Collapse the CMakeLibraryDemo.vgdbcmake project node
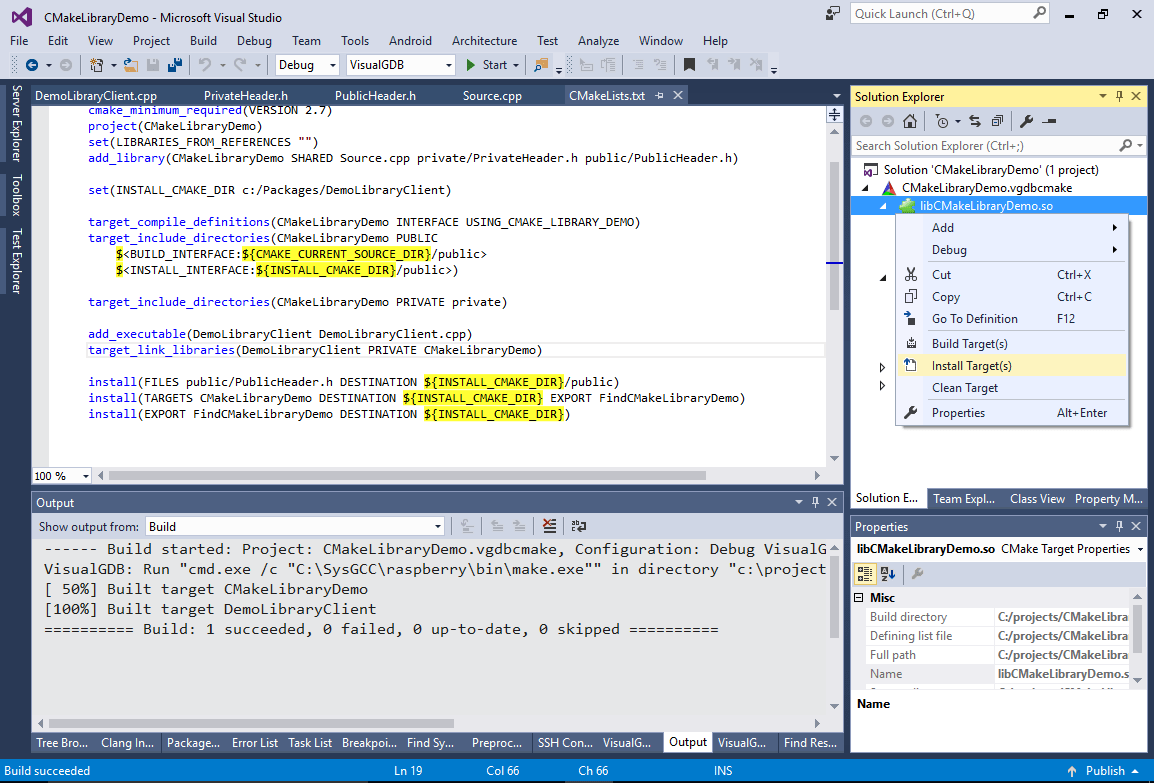The height and width of the screenshot is (783, 1154). click(866, 188)
